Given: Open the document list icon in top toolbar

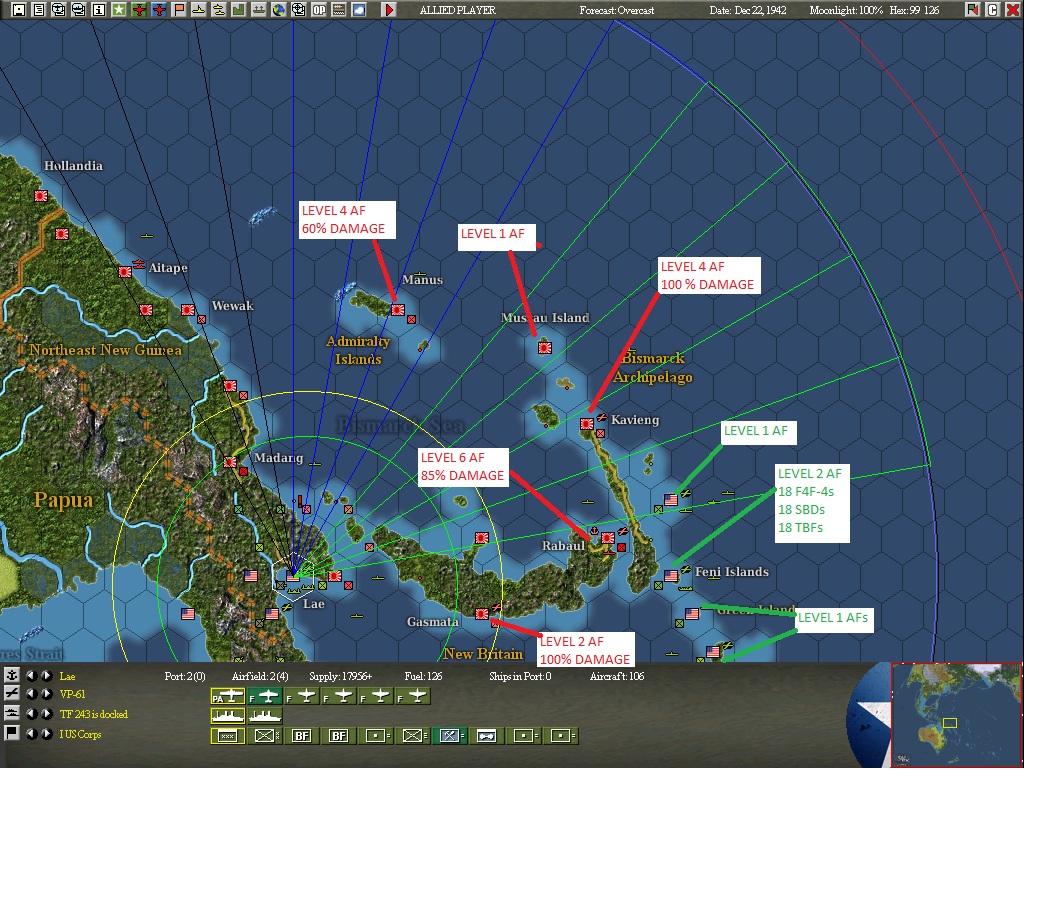Looking at the screenshot, I should pos(39,9).
